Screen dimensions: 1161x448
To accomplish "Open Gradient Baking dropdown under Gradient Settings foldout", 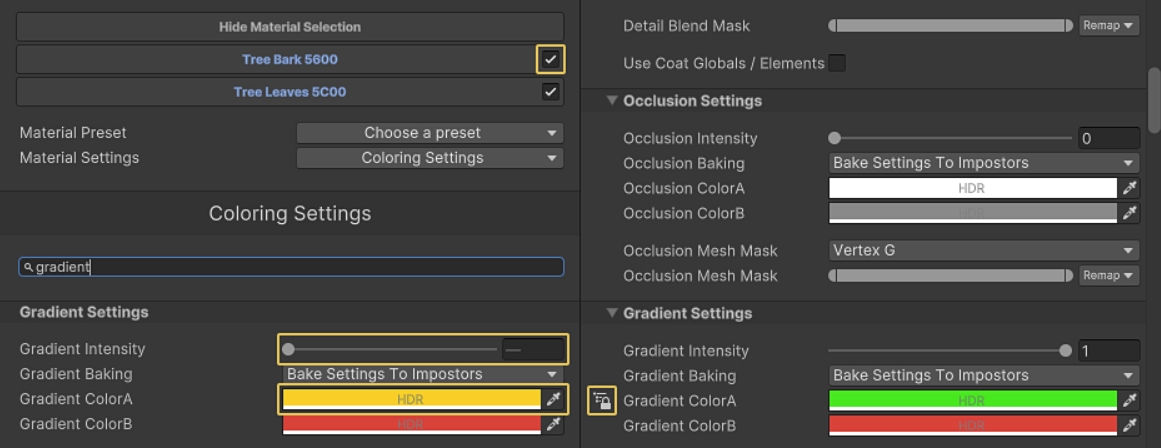I will pyautogui.click(x=984, y=375).
